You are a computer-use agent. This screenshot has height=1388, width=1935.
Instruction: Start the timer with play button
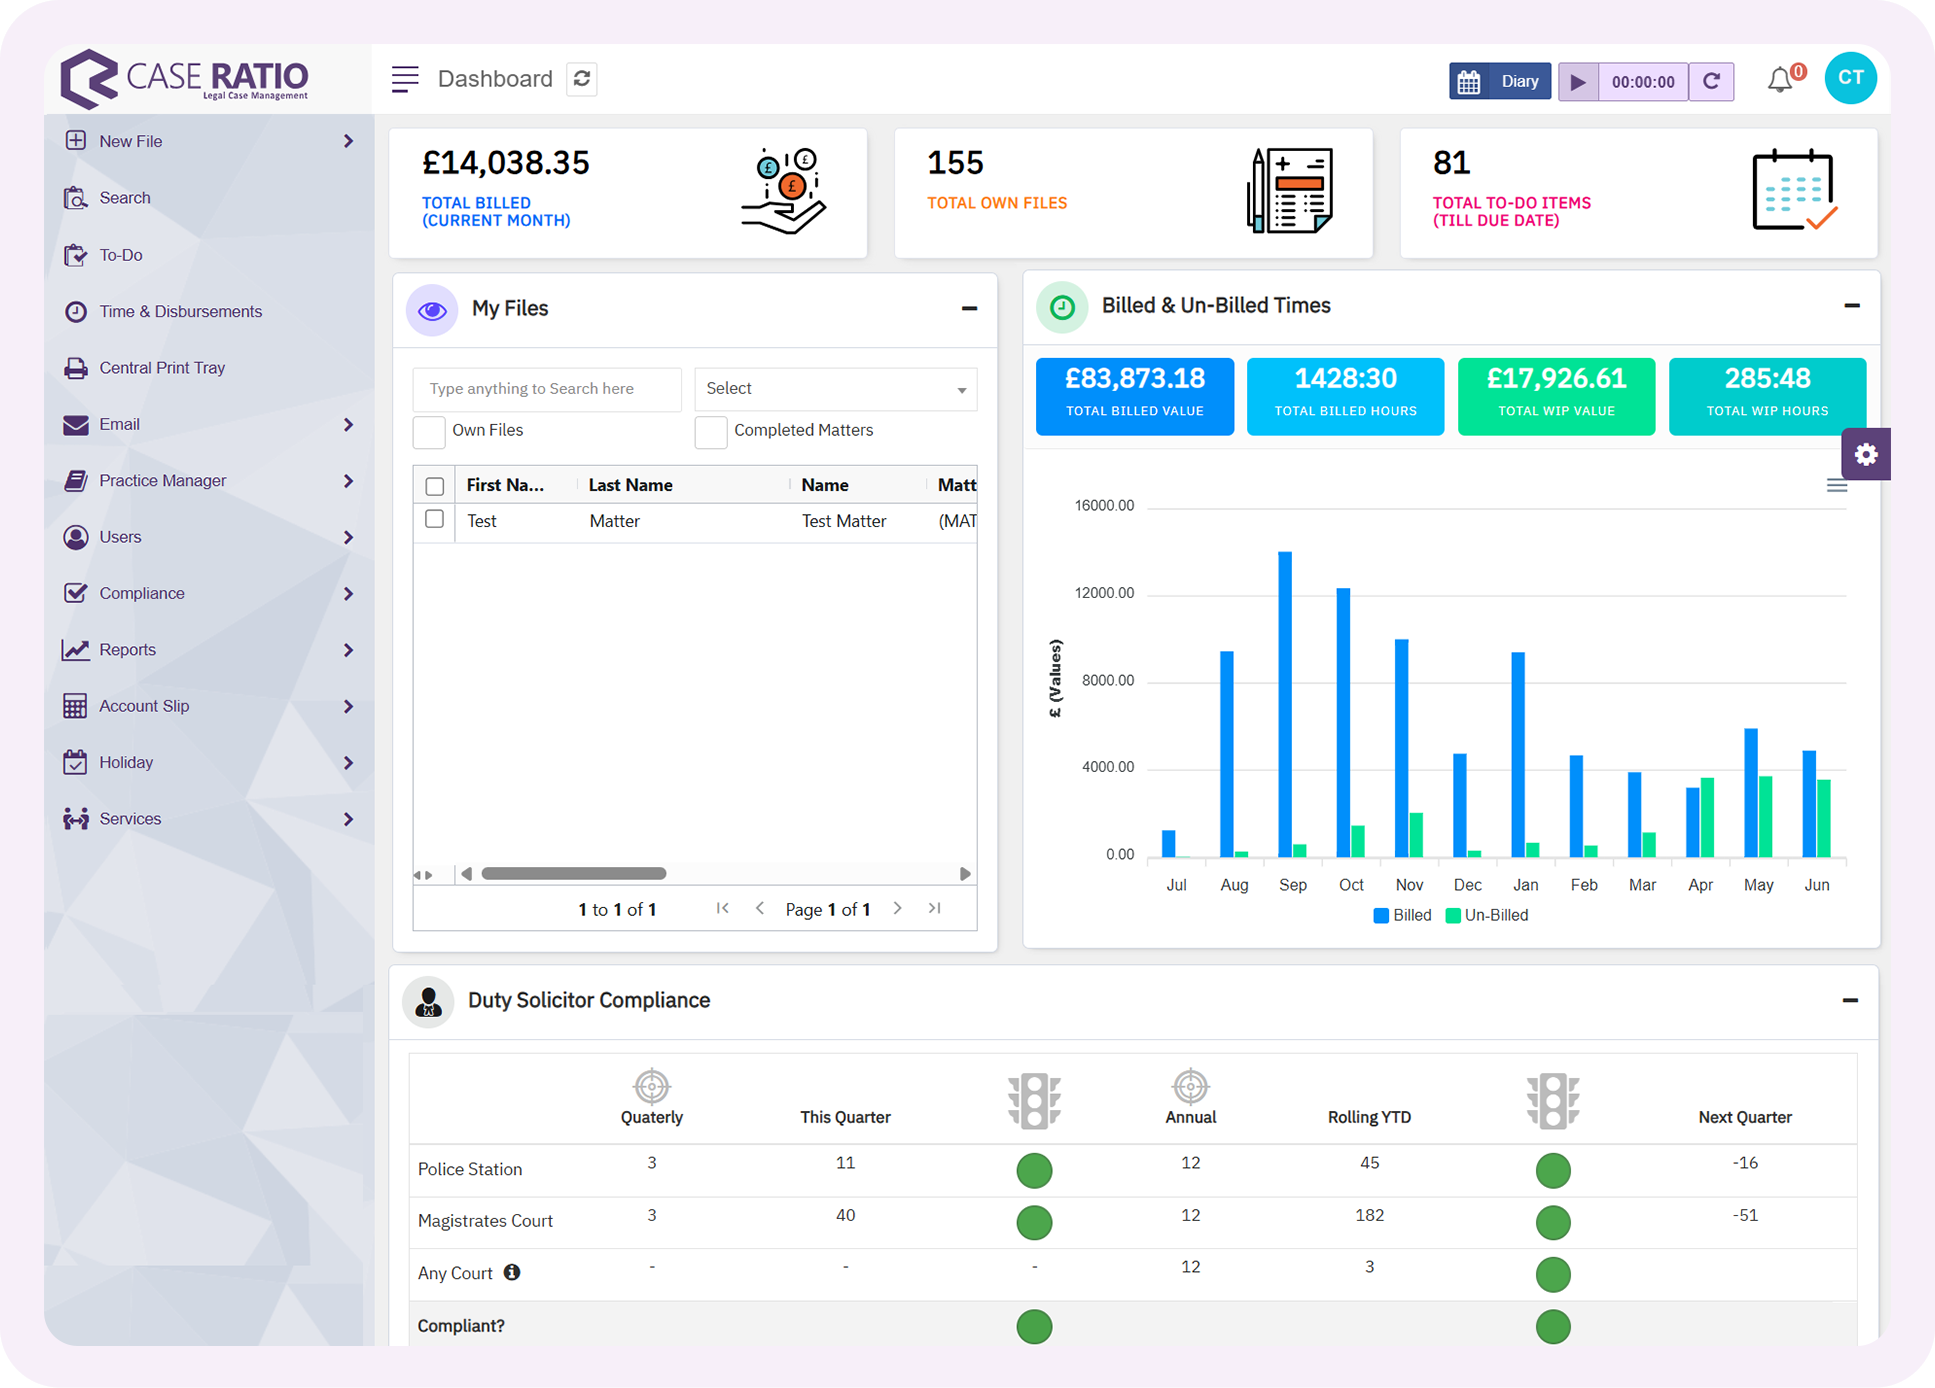click(x=1578, y=81)
